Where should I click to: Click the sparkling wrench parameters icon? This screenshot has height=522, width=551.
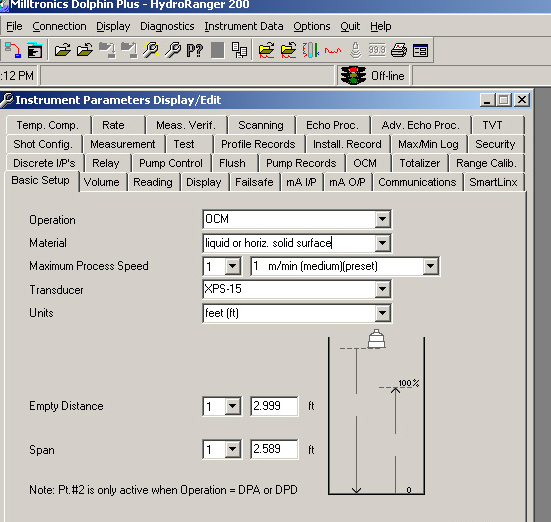point(151,50)
